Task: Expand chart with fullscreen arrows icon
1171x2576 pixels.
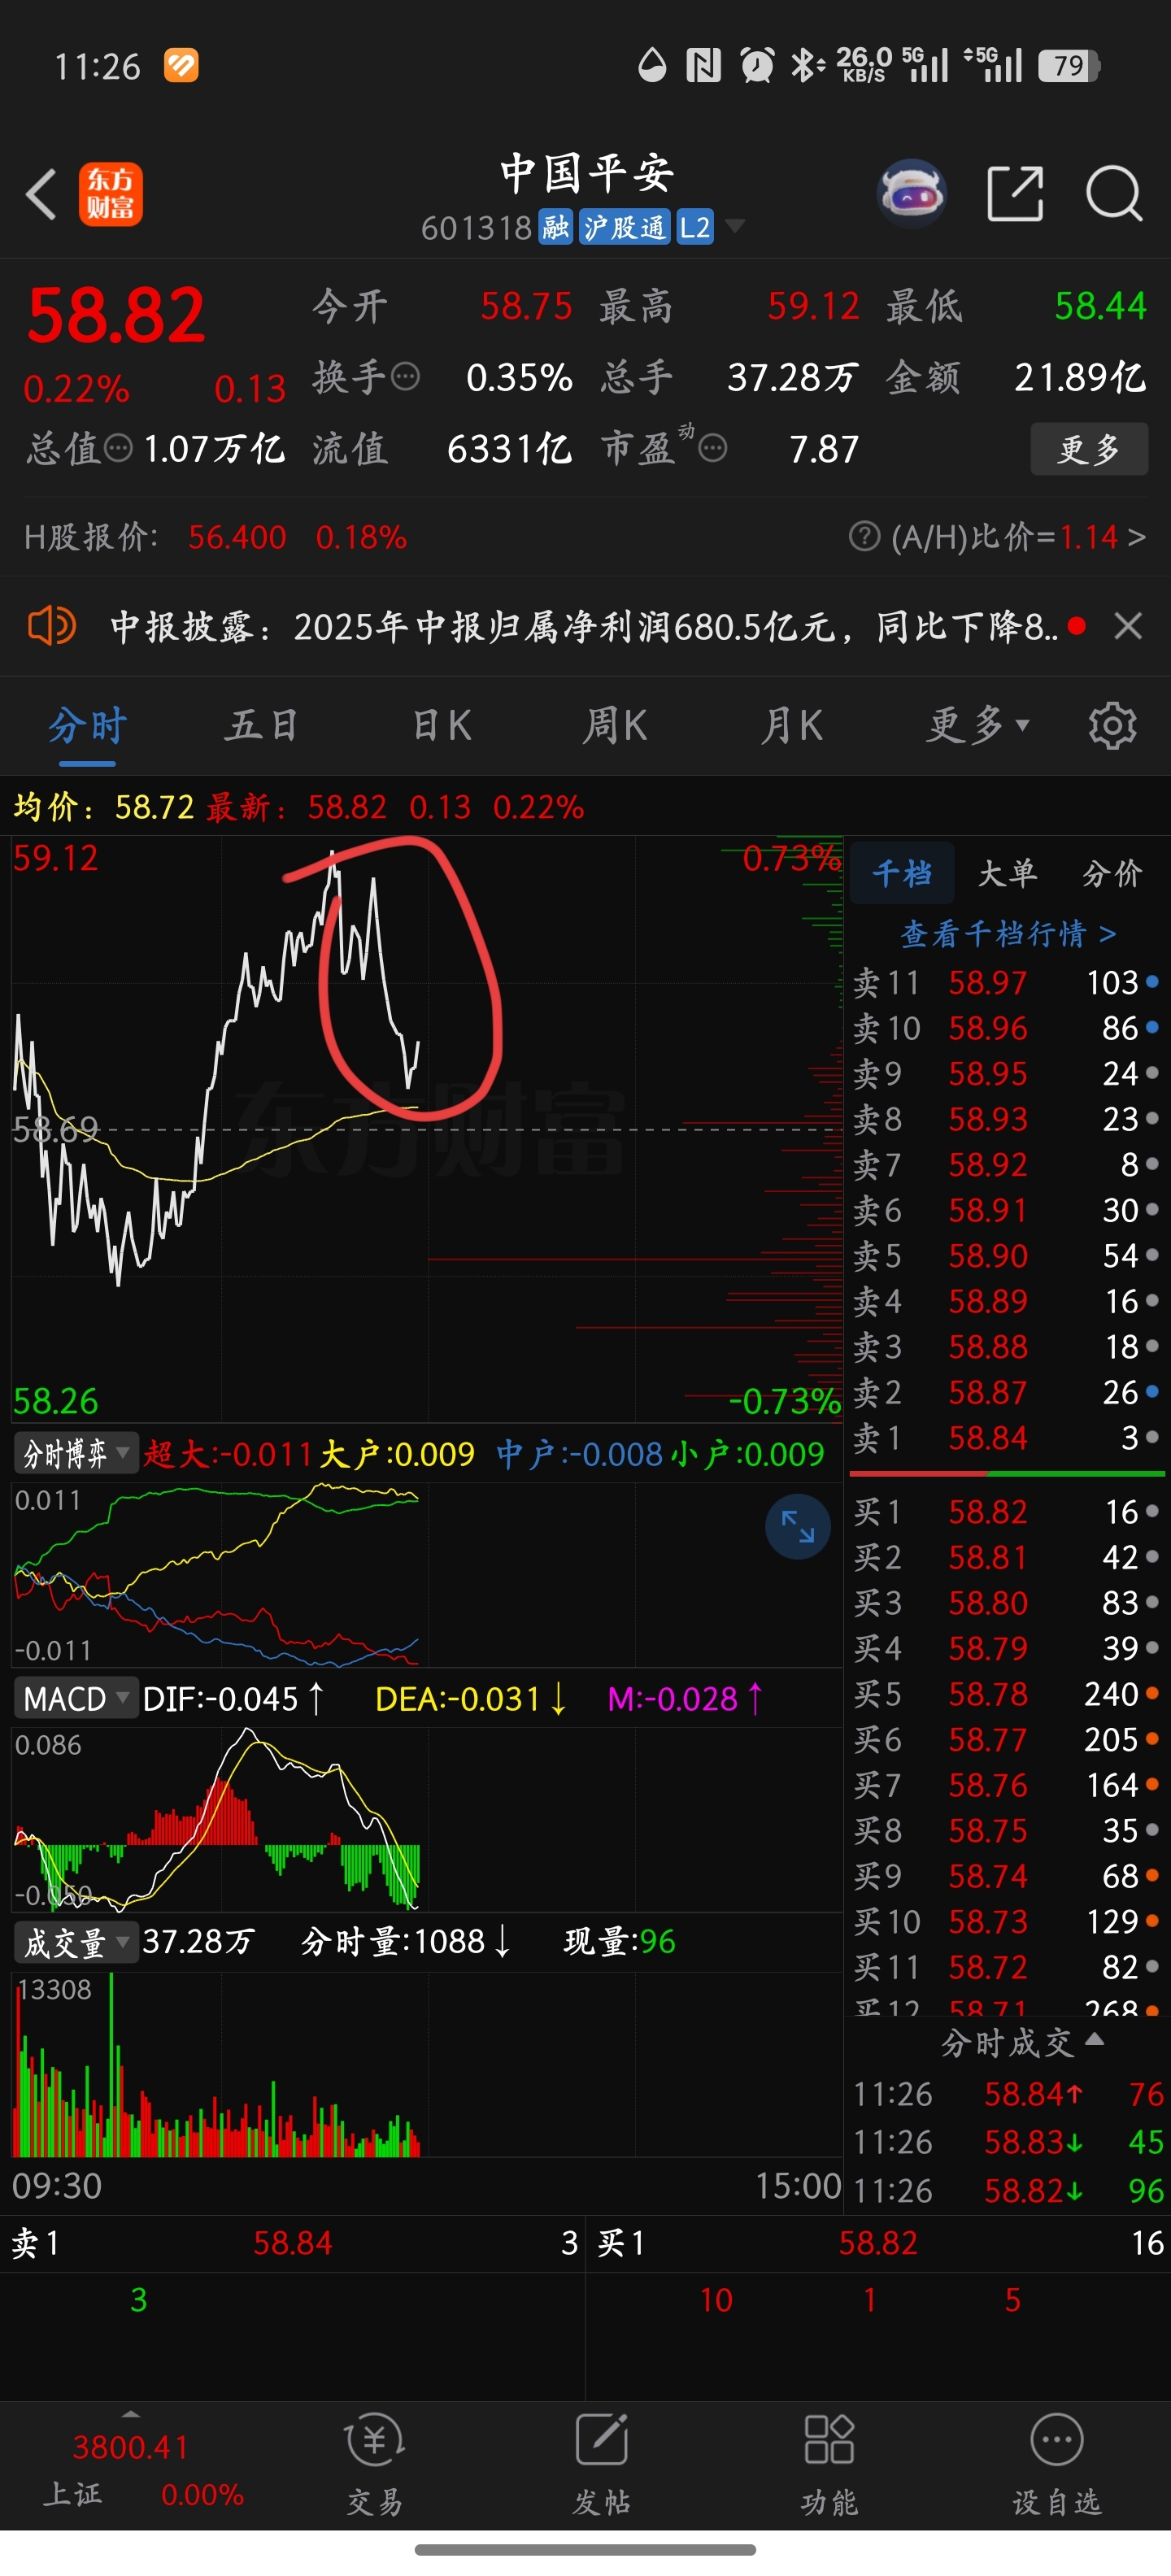Action: [x=797, y=1527]
